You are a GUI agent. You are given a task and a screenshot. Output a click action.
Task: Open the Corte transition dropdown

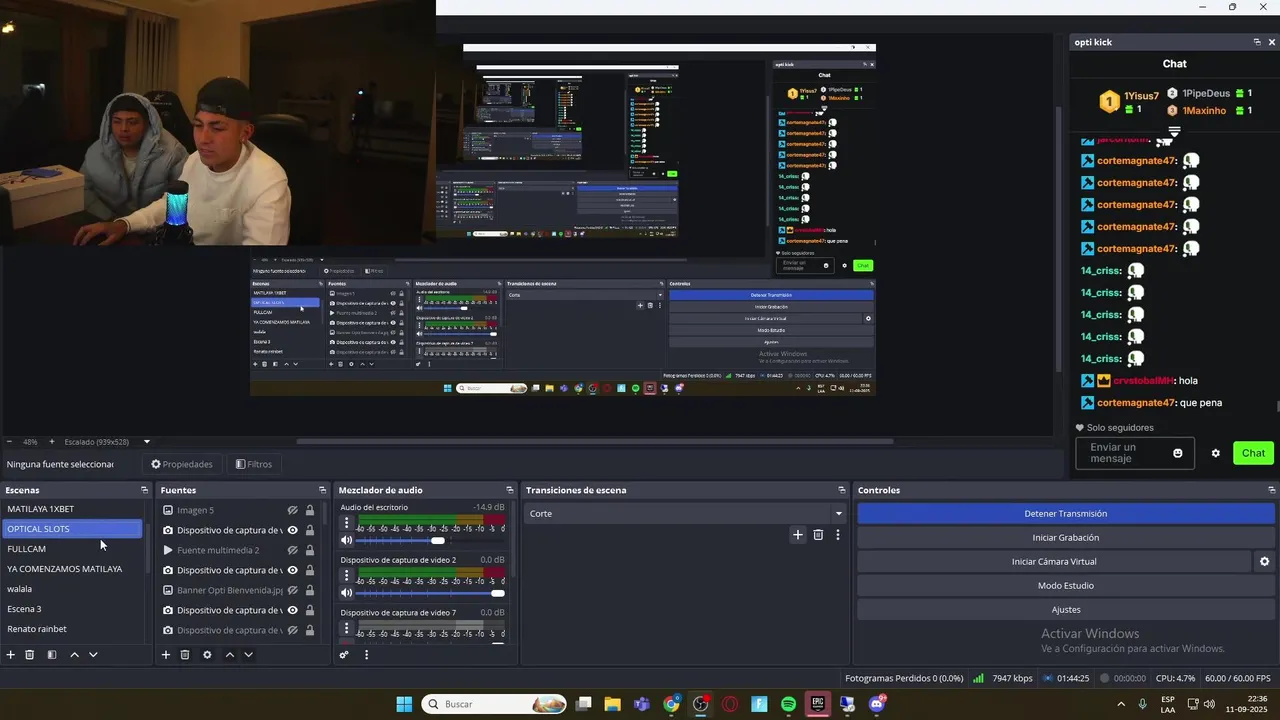click(x=685, y=513)
